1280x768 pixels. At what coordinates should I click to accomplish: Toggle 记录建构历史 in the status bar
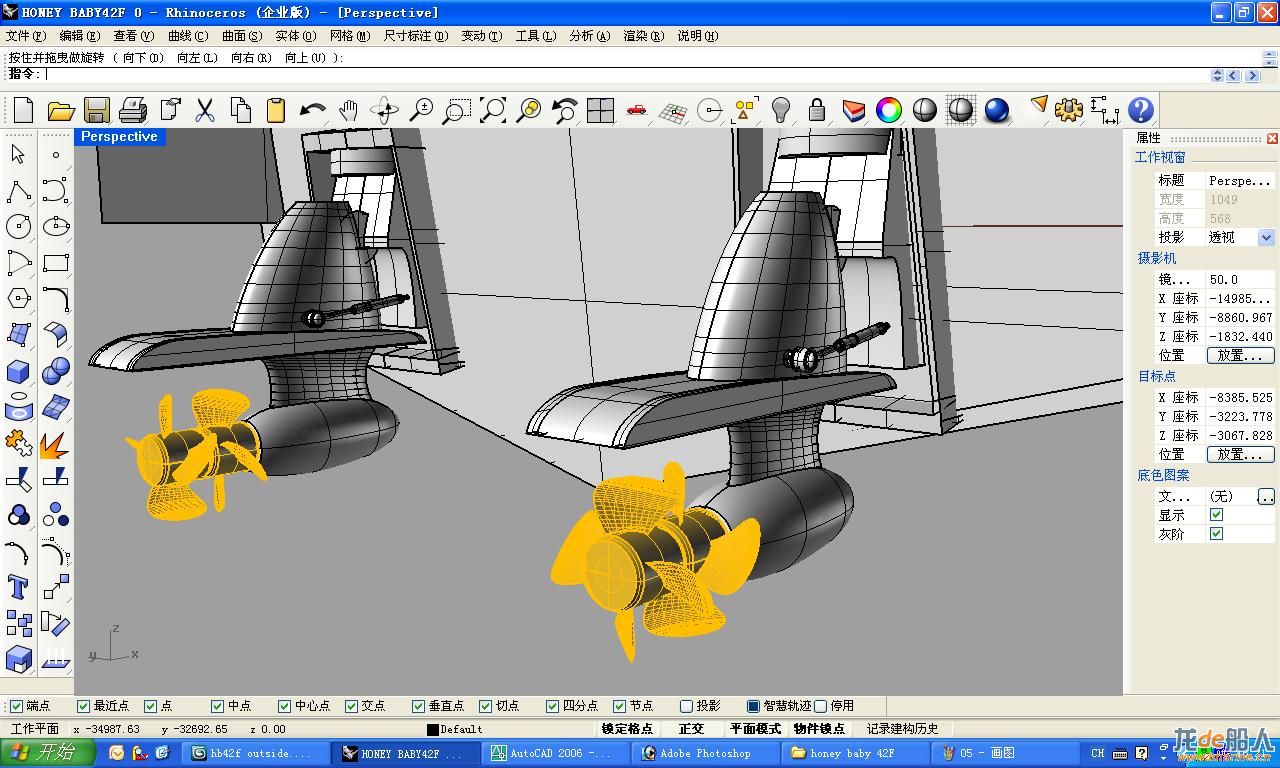tap(903, 729)
